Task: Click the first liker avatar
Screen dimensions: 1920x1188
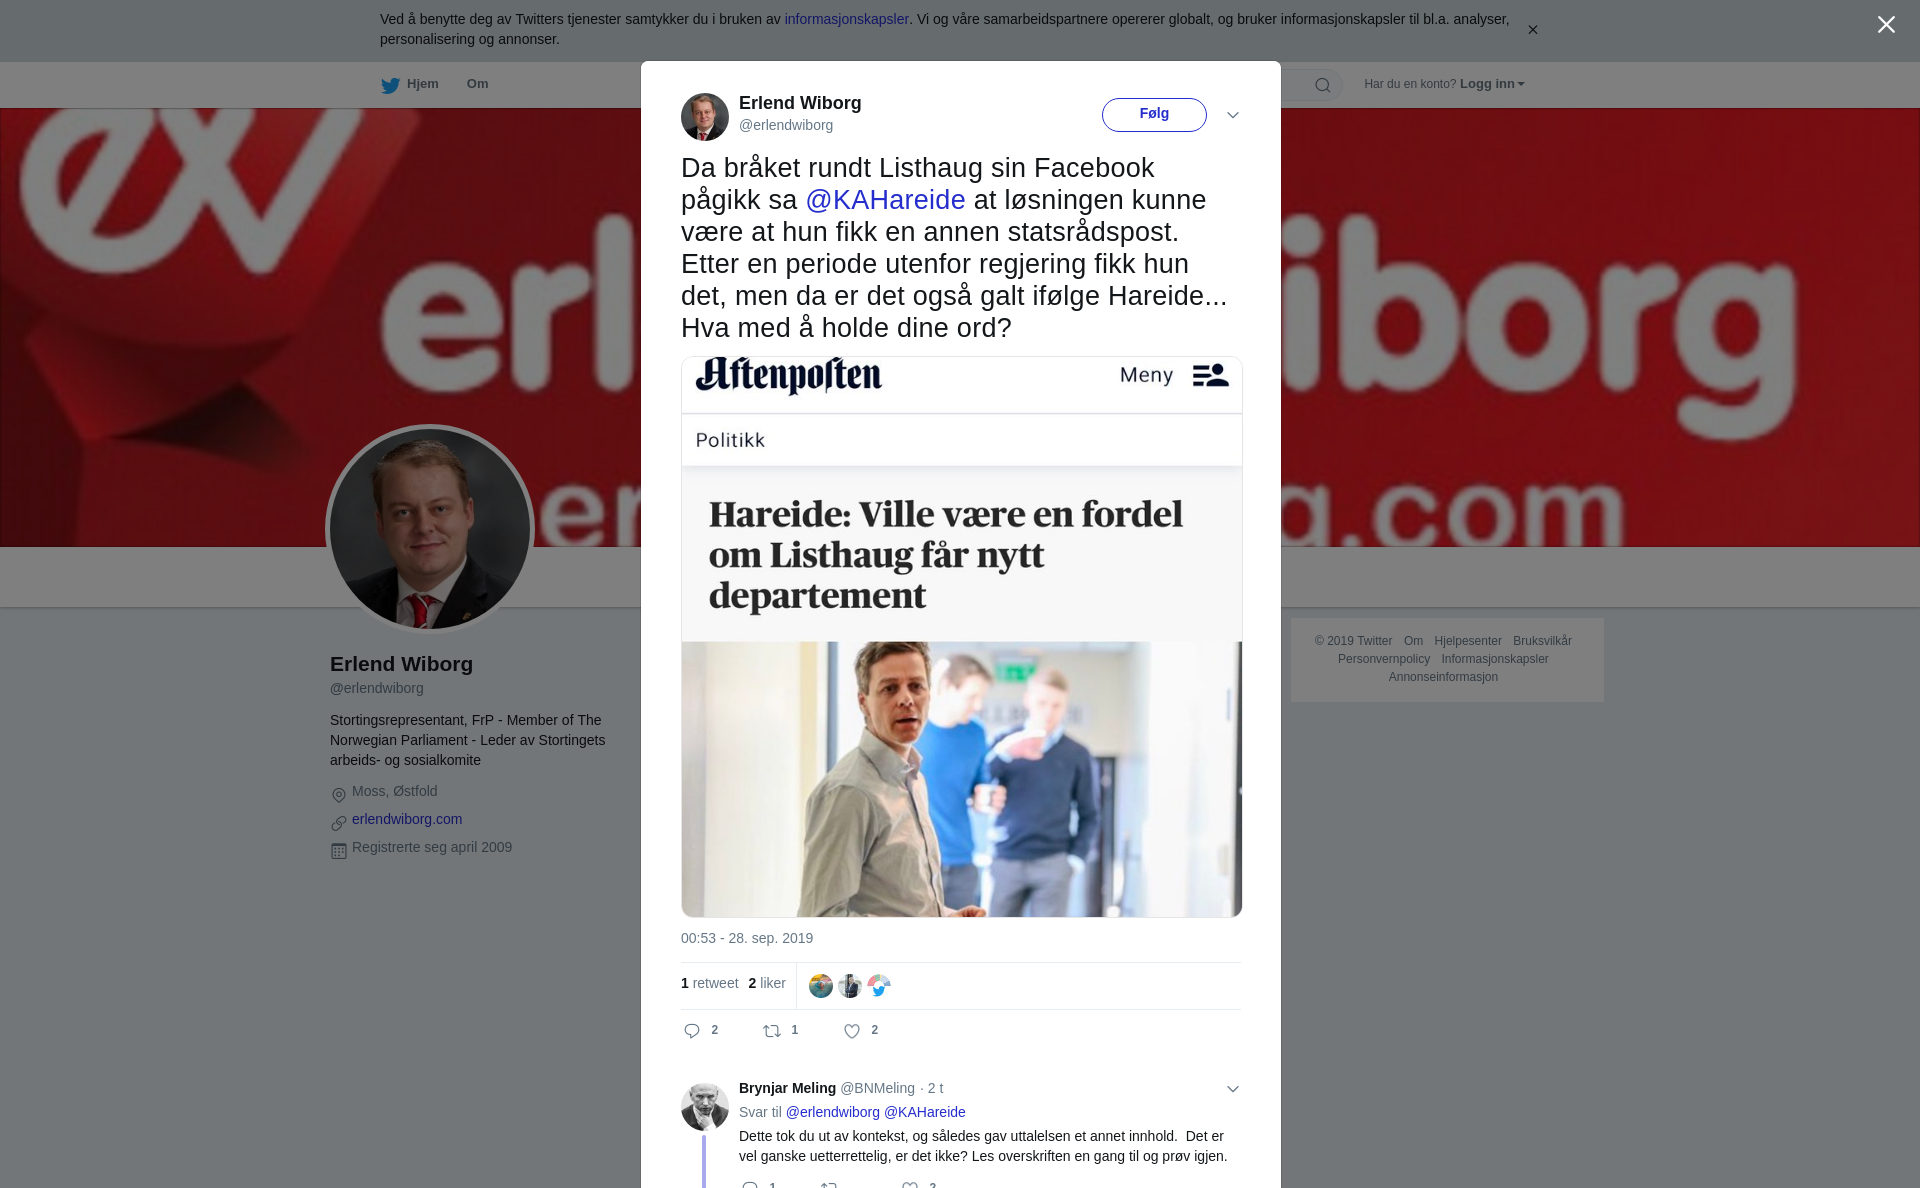Action: (821, 986)
